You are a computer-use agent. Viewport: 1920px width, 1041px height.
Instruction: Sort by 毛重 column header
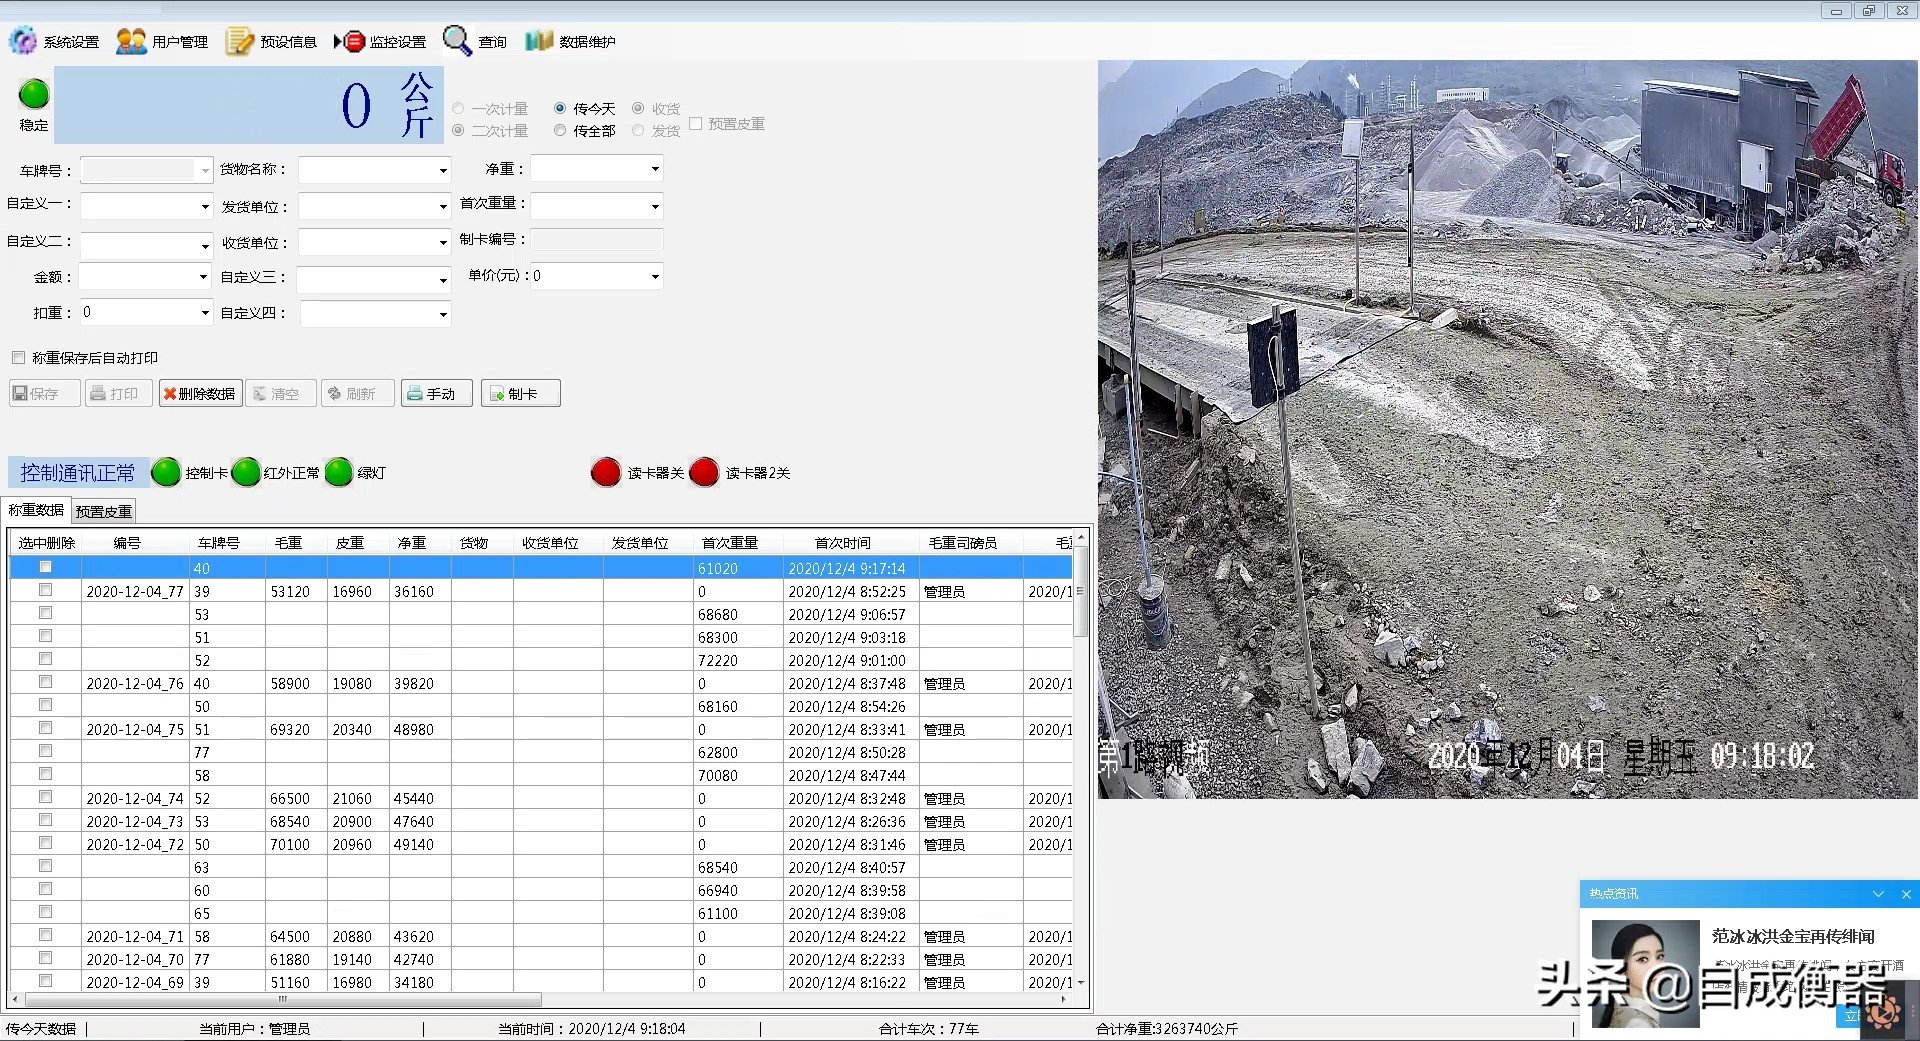tap(288, 542)
